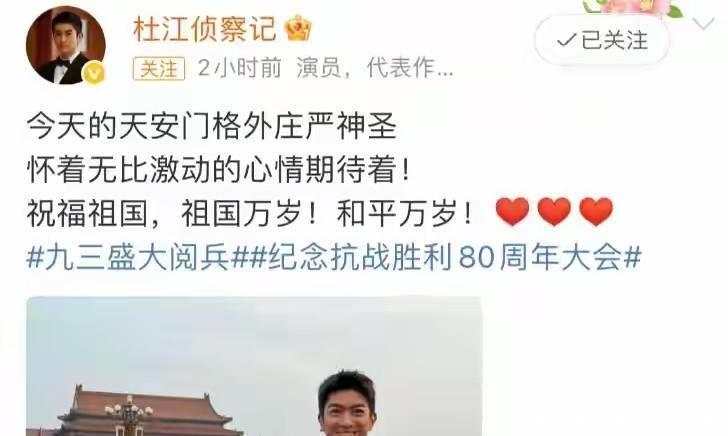Viewport: 728px width, 436px height.
Task: Select post text line 今天的天安门格外庄严神圣
Action: point(212,126)
